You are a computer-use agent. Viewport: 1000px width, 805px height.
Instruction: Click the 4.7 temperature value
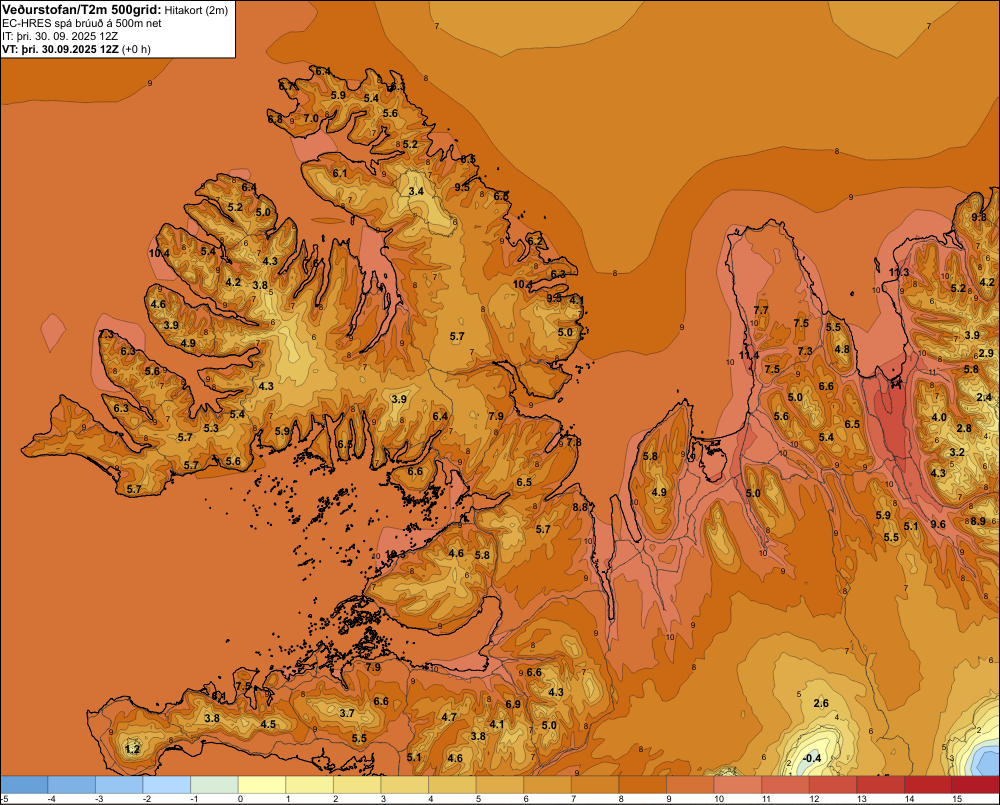click(450, 717)
